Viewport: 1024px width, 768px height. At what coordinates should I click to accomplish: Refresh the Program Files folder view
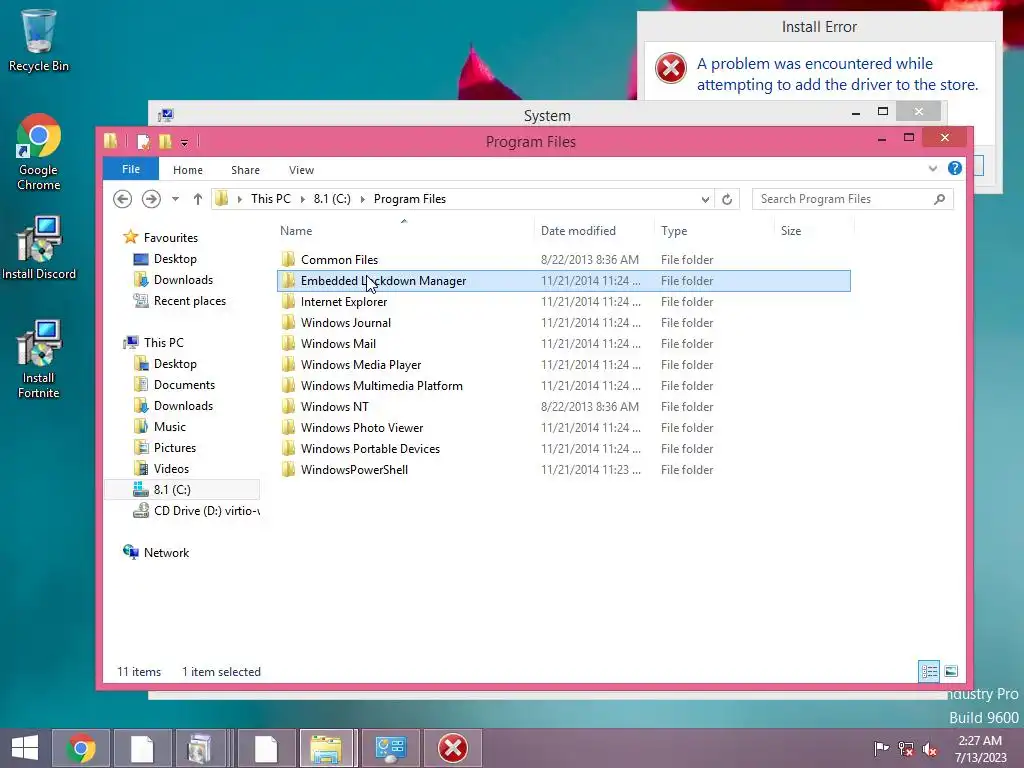(727, 199)
